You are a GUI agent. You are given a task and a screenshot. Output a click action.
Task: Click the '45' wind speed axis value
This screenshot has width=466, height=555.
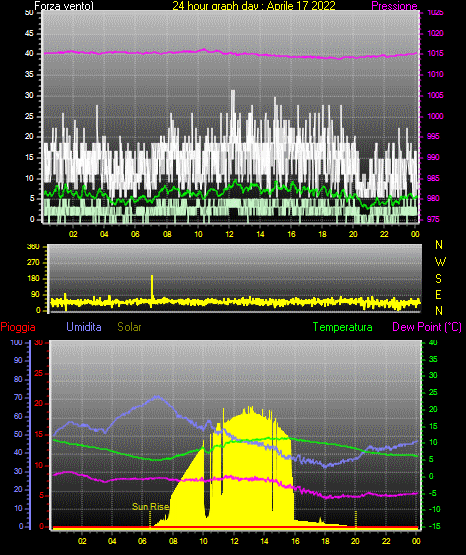coord(29,33)
